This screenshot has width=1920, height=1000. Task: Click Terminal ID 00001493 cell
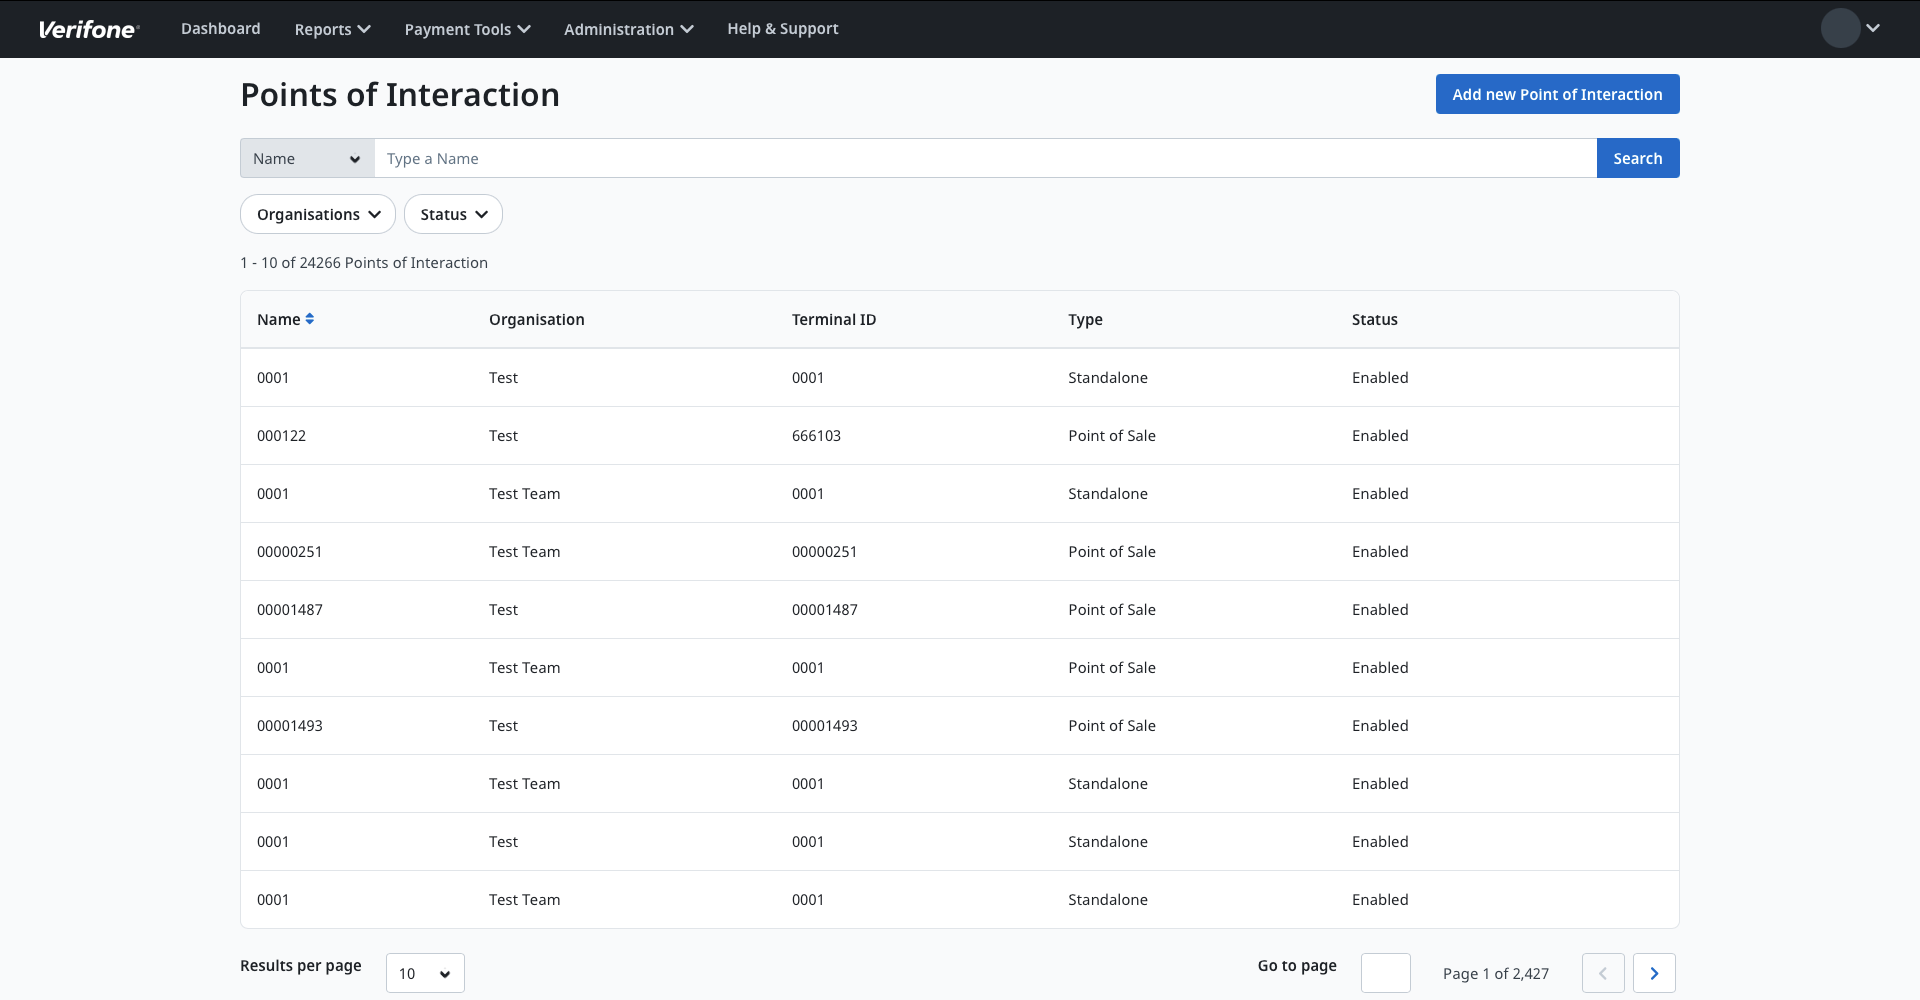[x=824, y=726]
